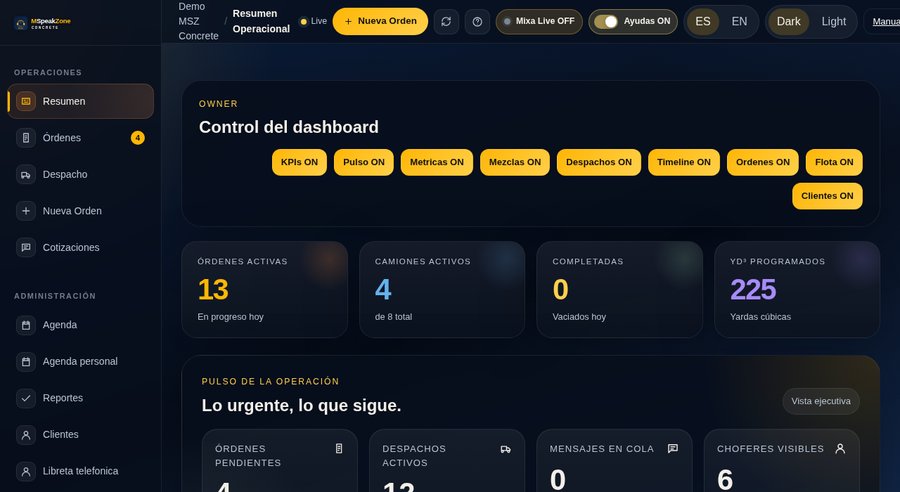Click the Cotizaciones chat icon

(26, 247)
